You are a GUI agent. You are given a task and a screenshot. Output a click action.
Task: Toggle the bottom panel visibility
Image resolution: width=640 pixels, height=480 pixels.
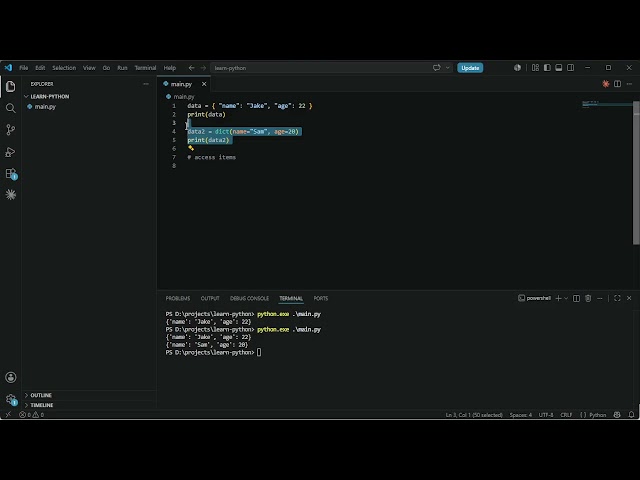(559, 68)
